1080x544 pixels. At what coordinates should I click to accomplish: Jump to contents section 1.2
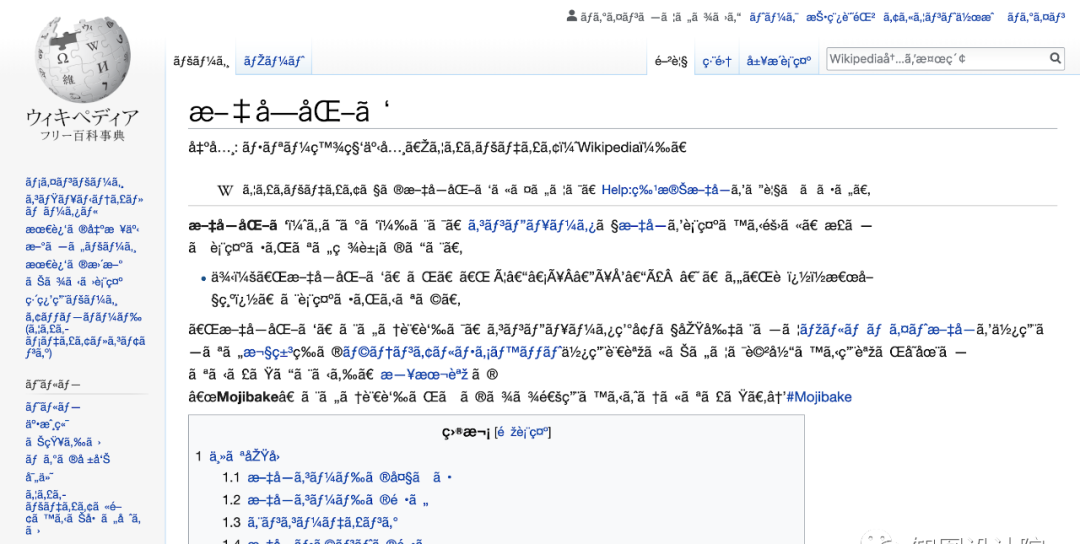coord(326,500)
